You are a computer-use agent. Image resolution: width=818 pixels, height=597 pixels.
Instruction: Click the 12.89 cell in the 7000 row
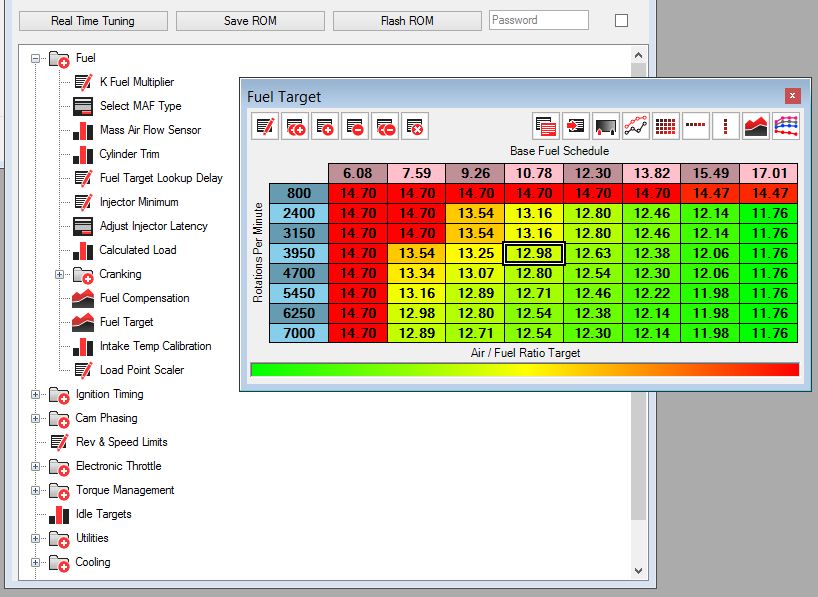pyautogui.click(x=416, y=333)
